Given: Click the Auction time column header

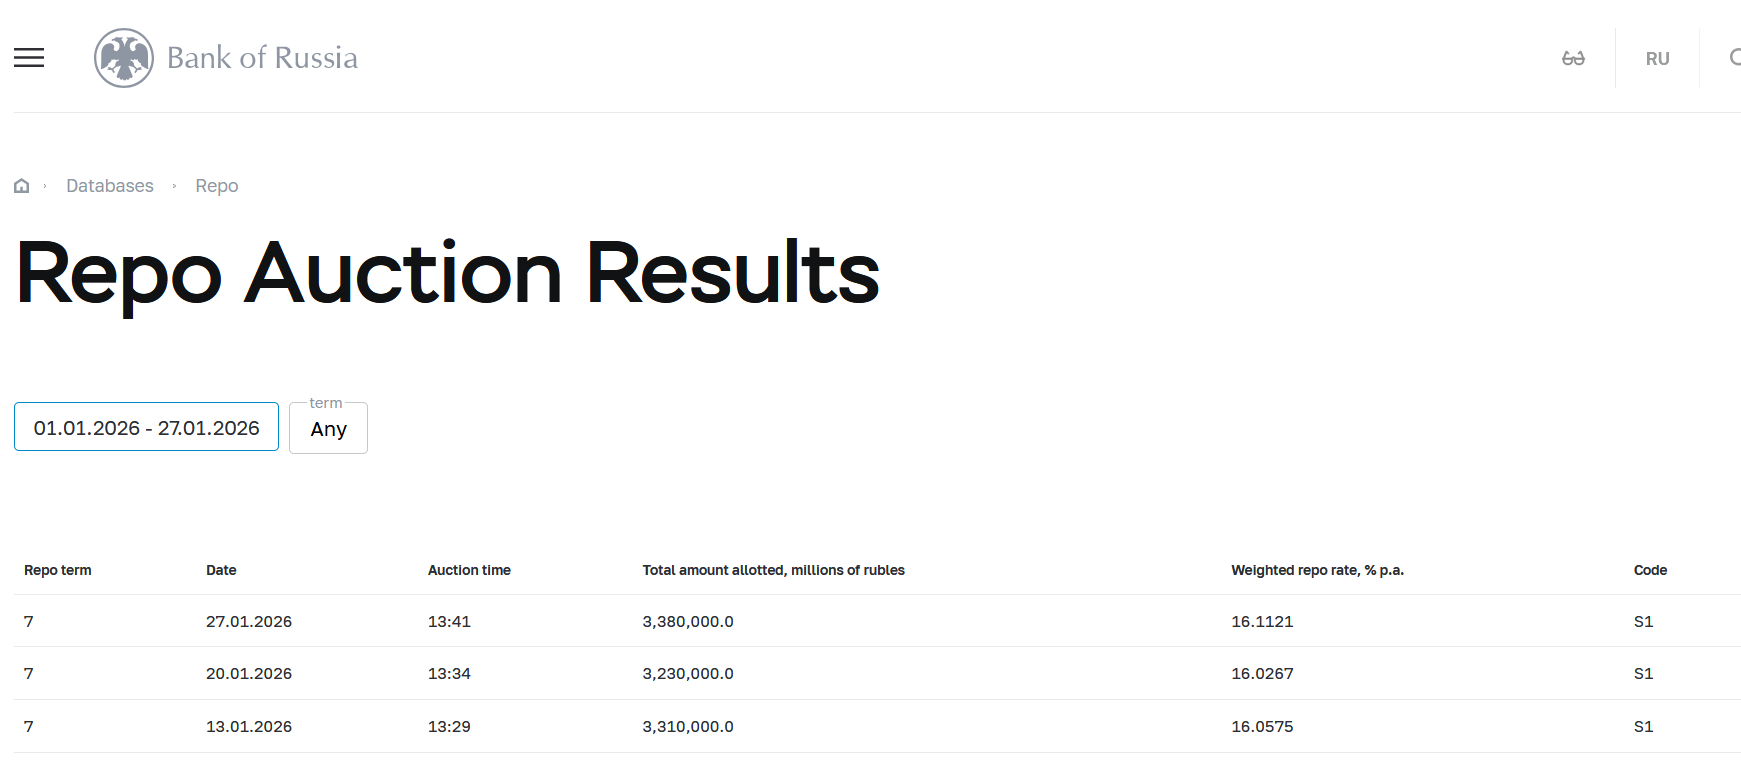Looking at the screenshot, I should (x=469, y=570).
